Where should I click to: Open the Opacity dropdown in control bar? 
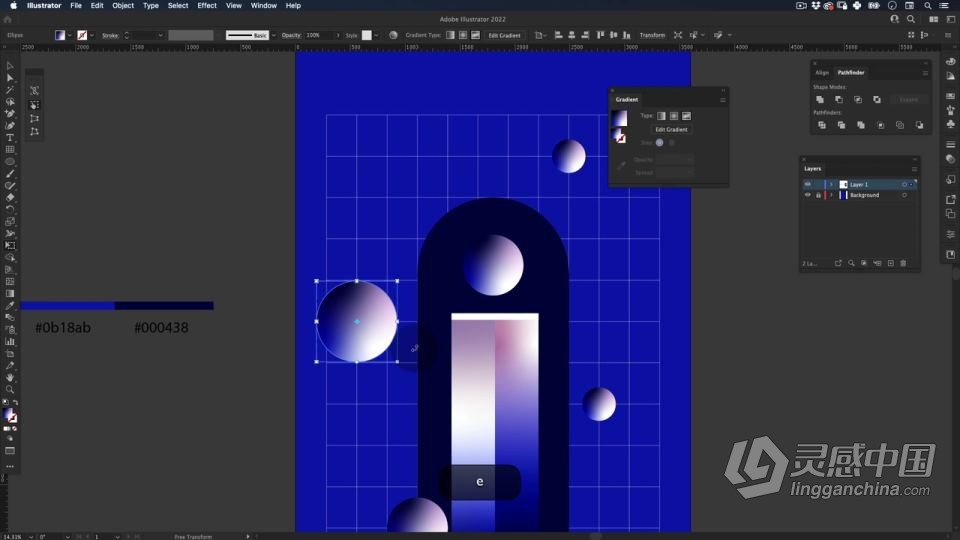337,36
